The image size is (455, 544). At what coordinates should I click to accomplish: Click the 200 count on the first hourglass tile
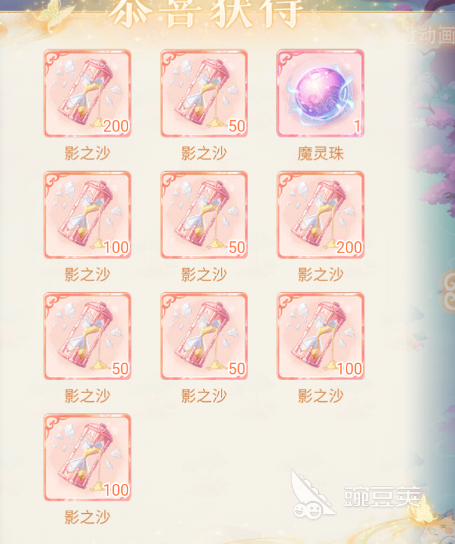click(116, 127)
